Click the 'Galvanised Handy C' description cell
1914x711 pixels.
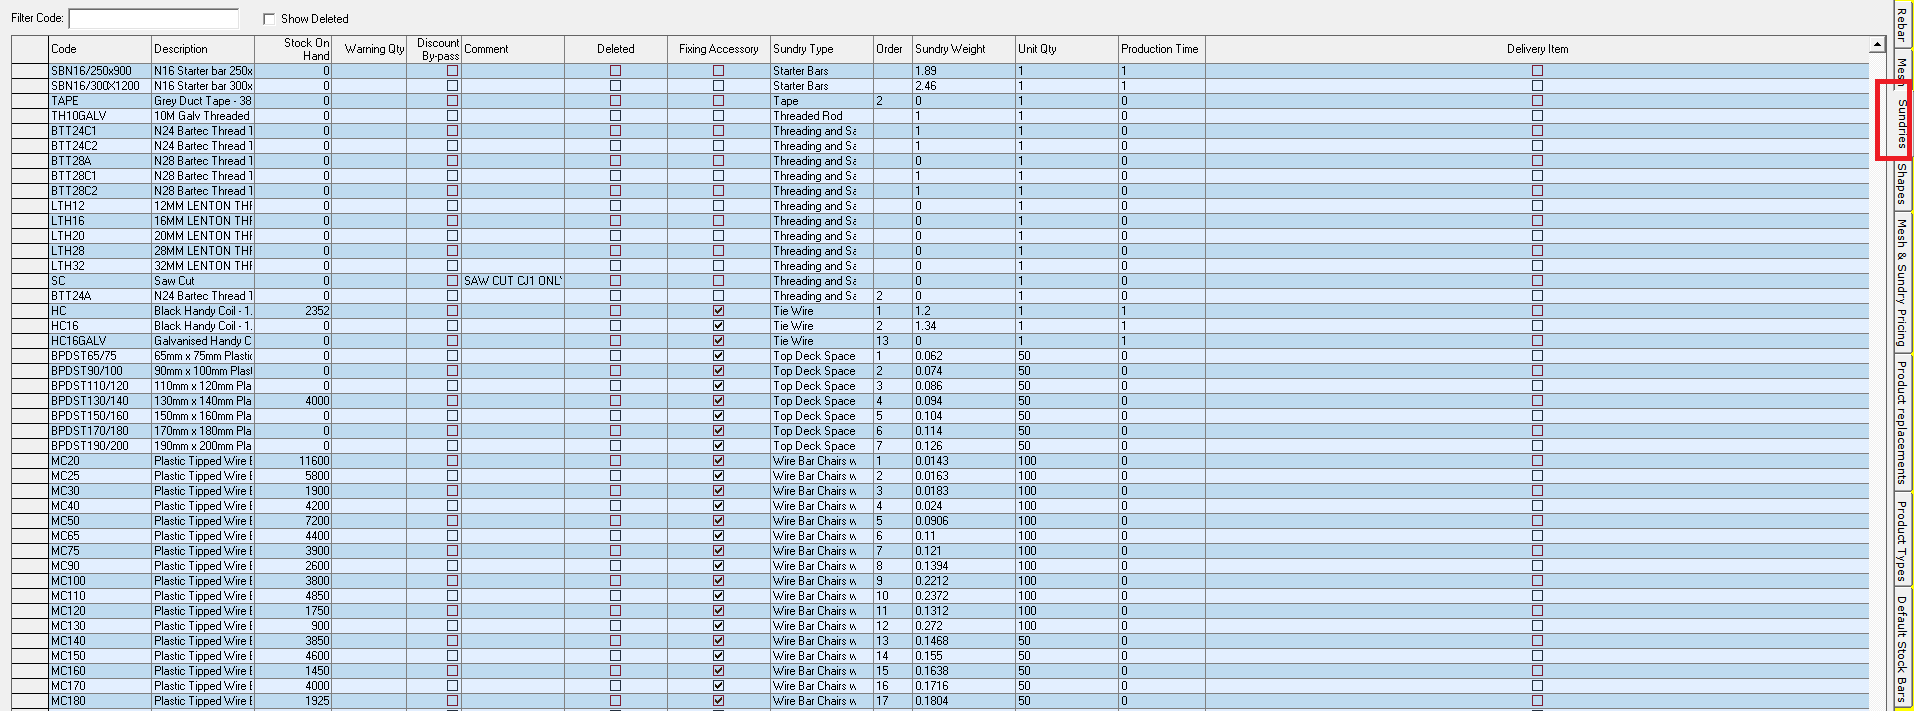[x=203, y=341]
